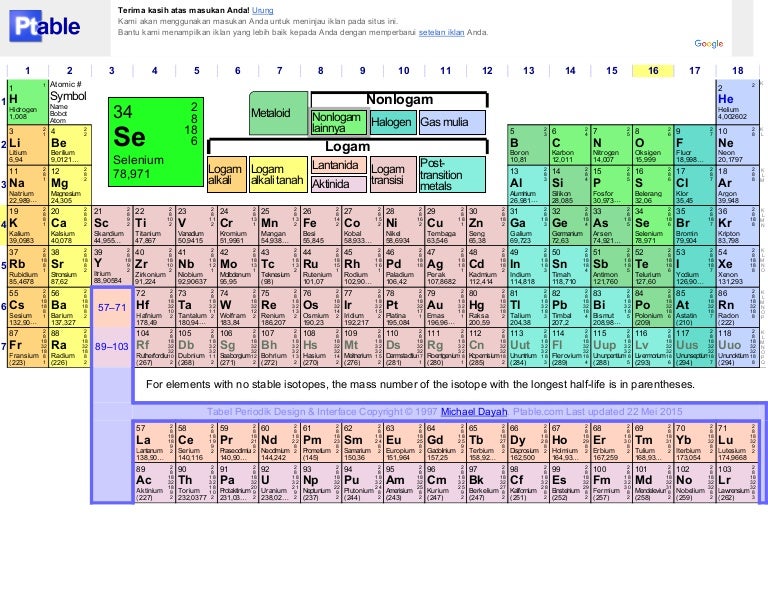The width and height of the screenshot is (768, 594).
Task: Choose the Iron (Fe) cell
Action: coord(321,226)
